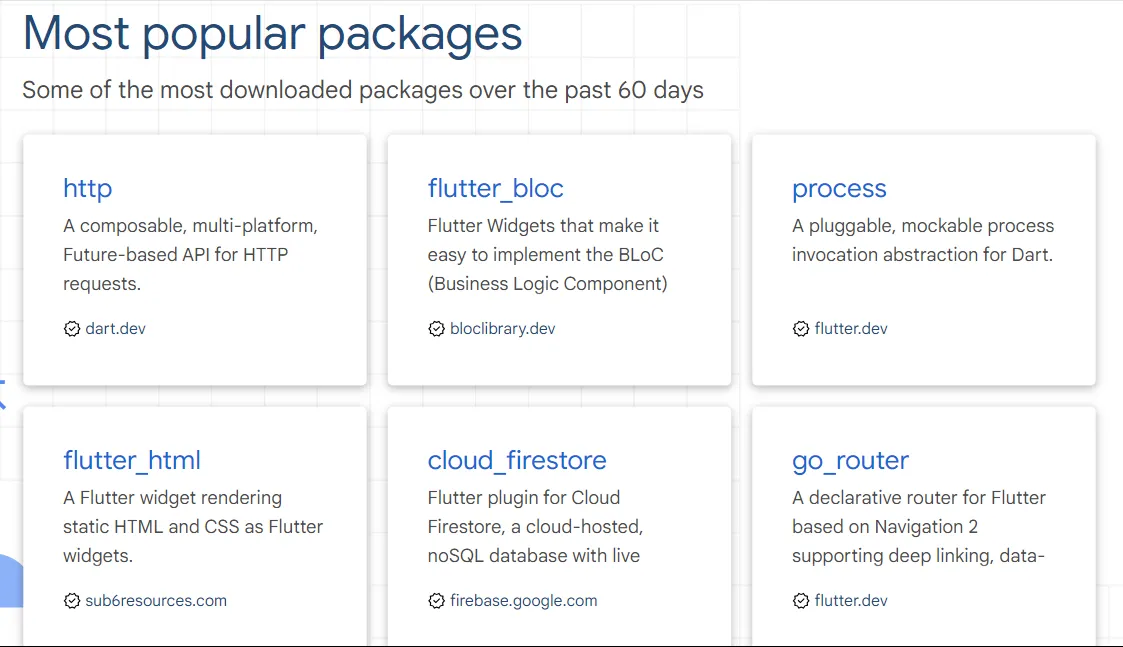Open the cloud_firestore package title
This screenshot has width=1123, height=647.
click(517, 460)
